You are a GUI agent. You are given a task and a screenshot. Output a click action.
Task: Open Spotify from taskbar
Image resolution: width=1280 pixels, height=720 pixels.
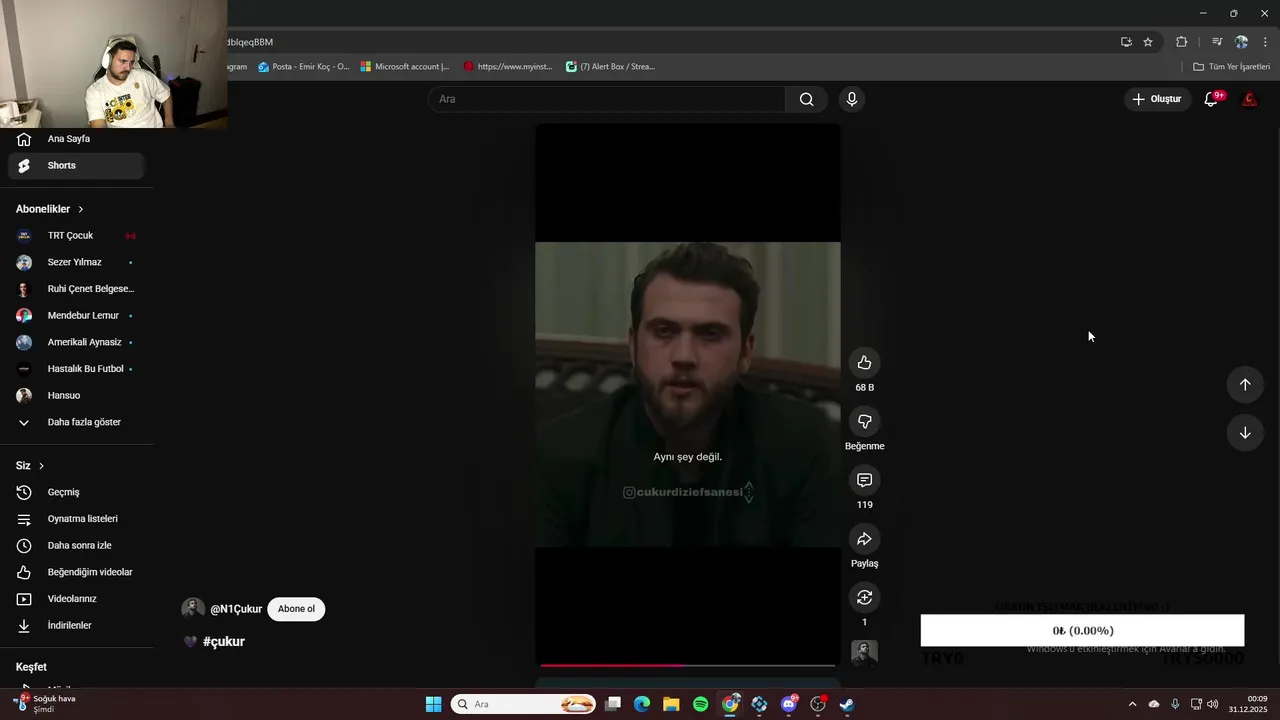700,704
